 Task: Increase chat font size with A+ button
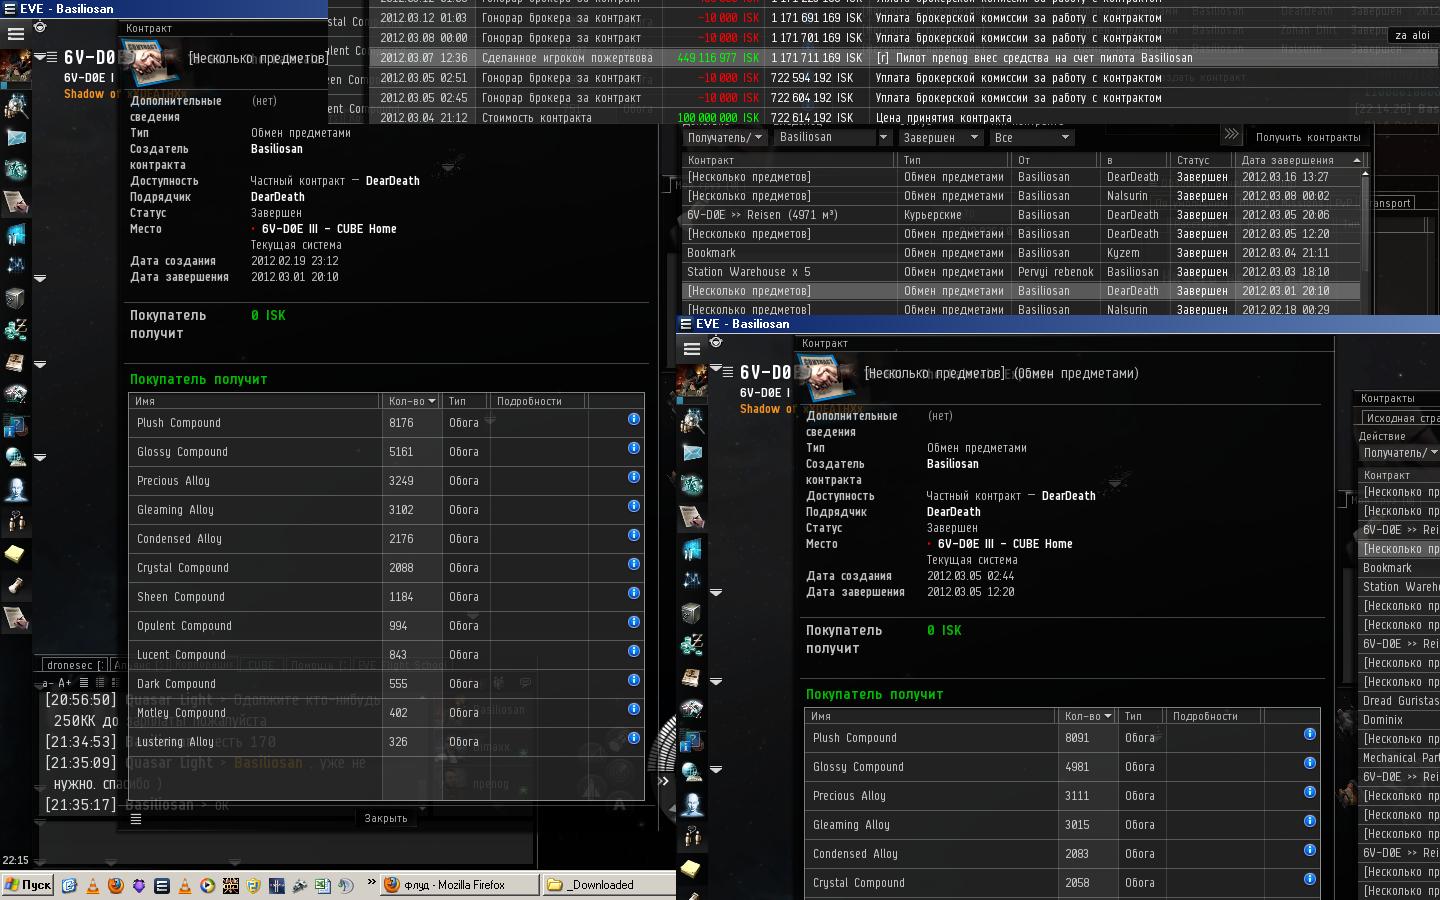[64, 683]
